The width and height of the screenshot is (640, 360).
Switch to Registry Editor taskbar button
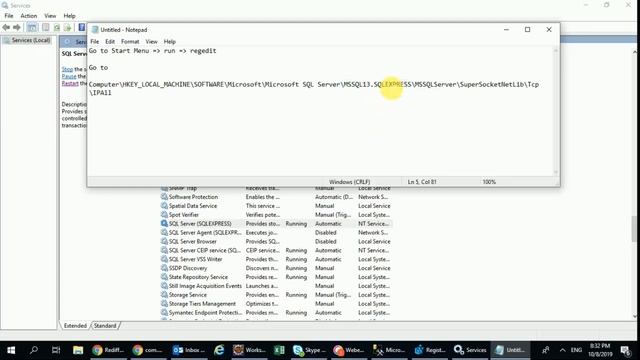(429, 350)
